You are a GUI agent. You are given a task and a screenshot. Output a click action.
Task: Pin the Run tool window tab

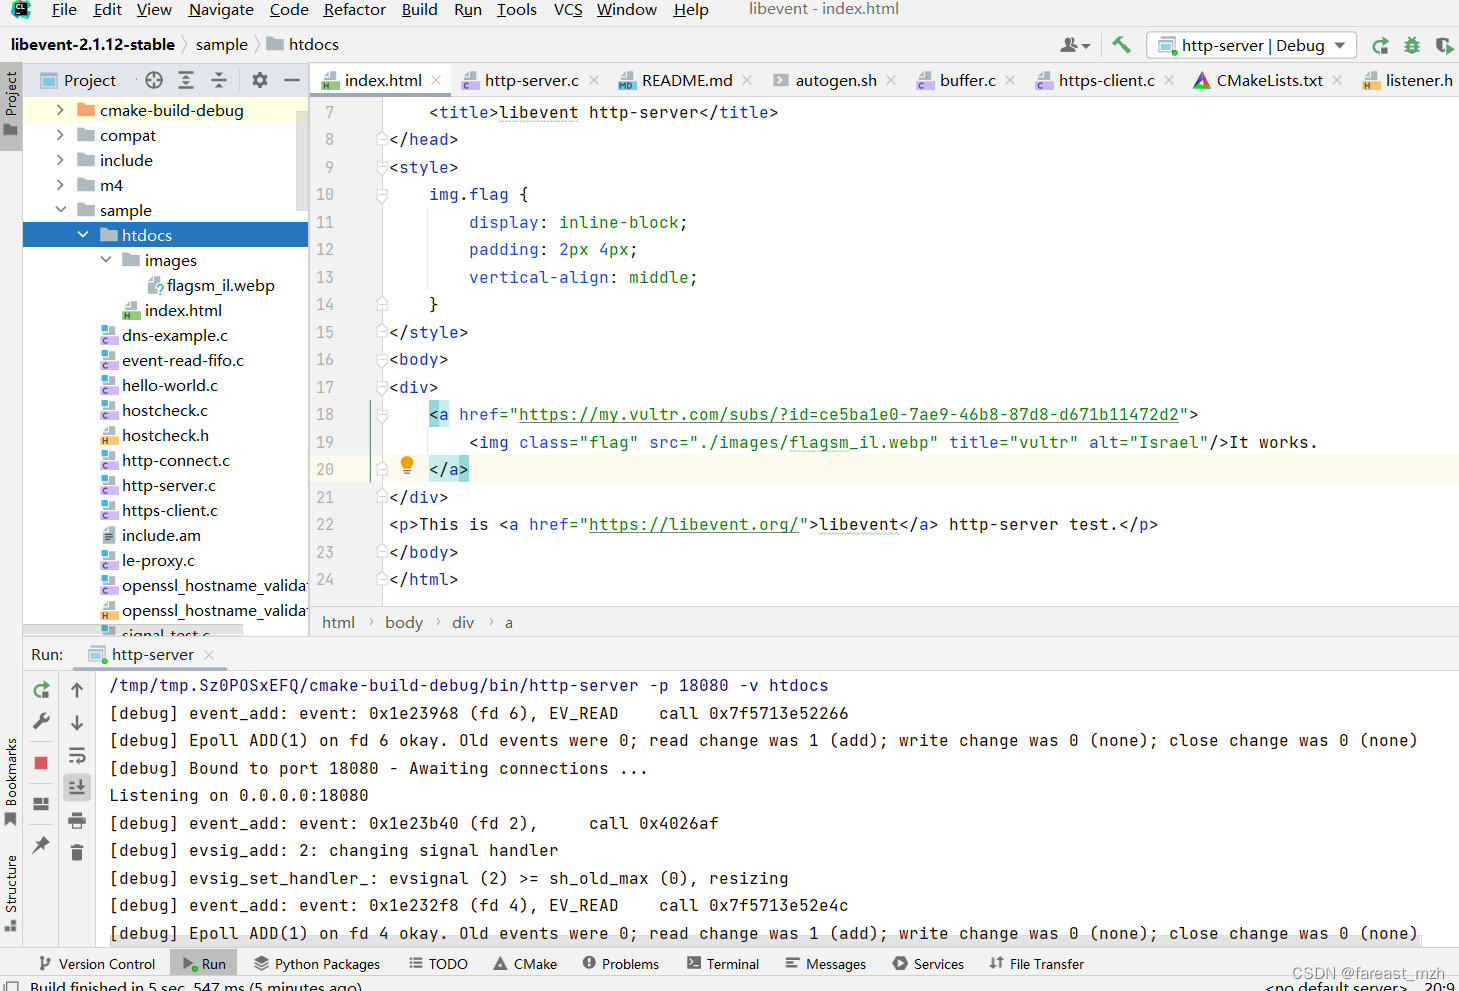pos(41,845)
